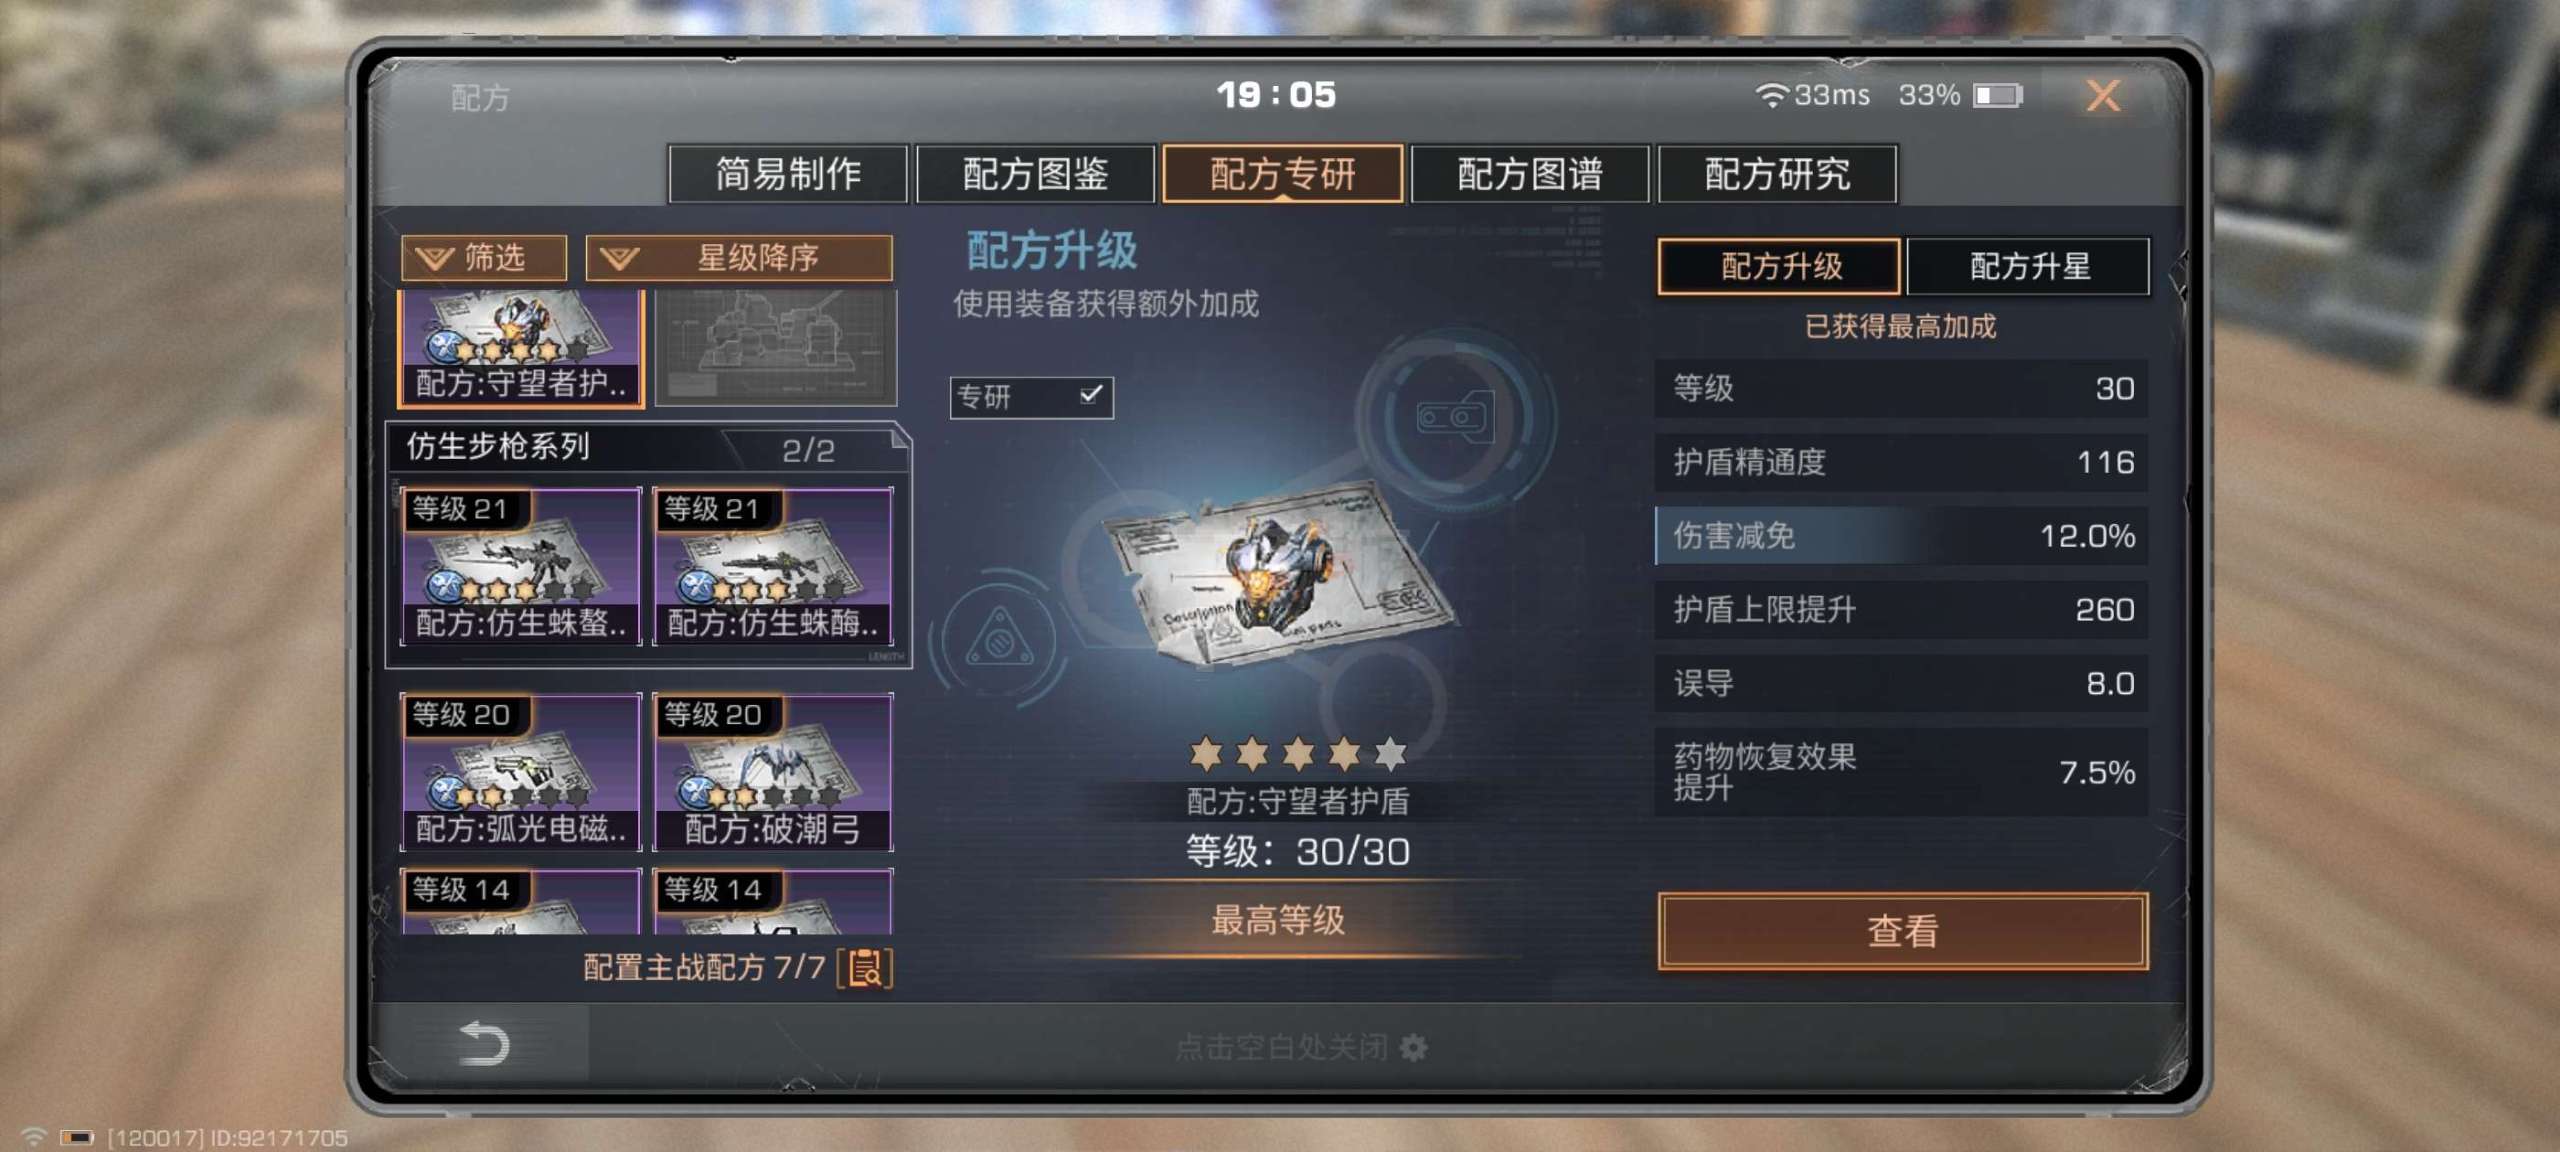The width and height of the screenshot is (2560, 1152).
Task: Switch to 配方升星 mode
Action: coord(2028,266)
